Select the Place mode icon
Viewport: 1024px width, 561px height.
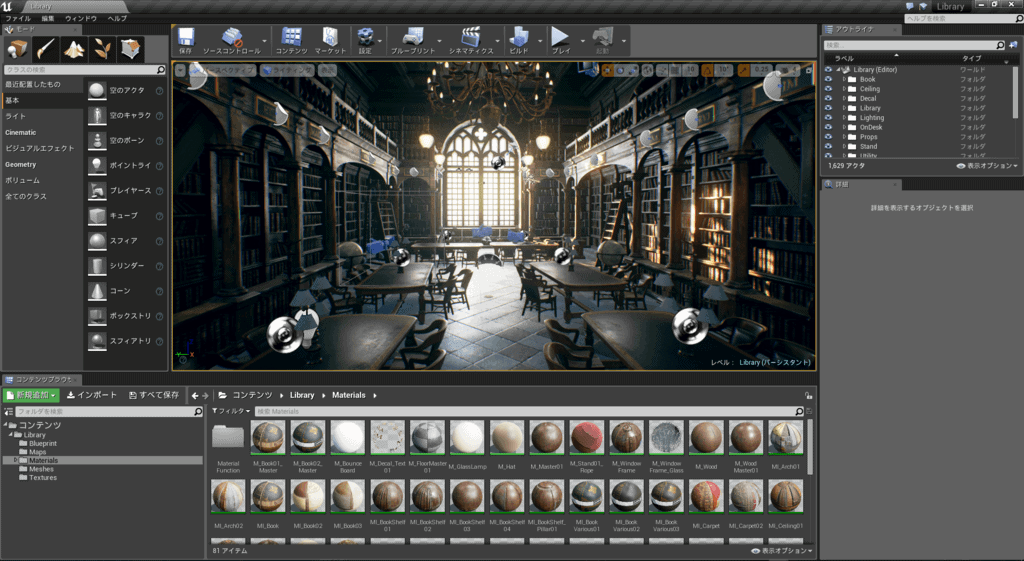pos(17,49)
